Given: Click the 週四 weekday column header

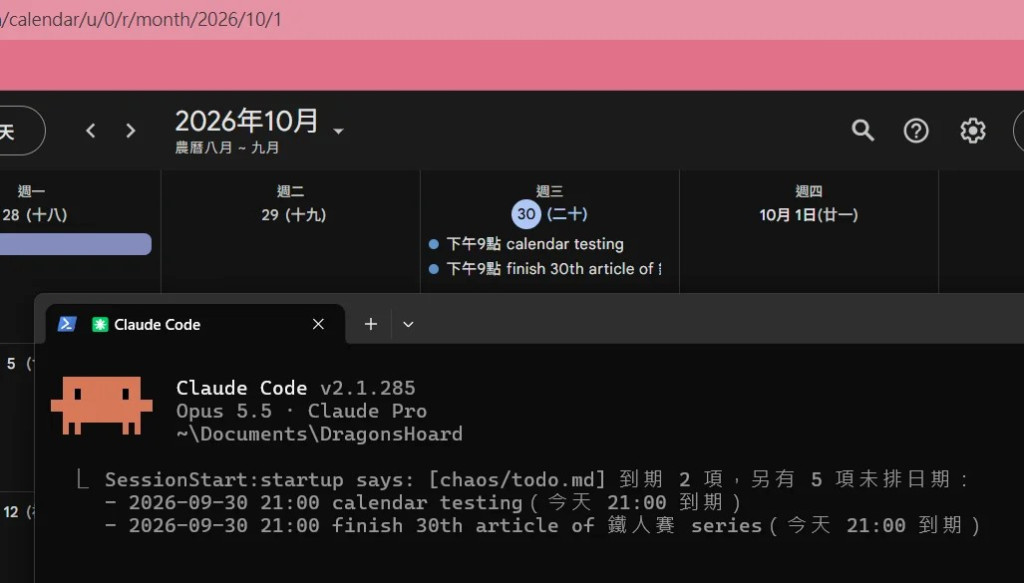Looking at the screenshot, I should pos(808,191).
